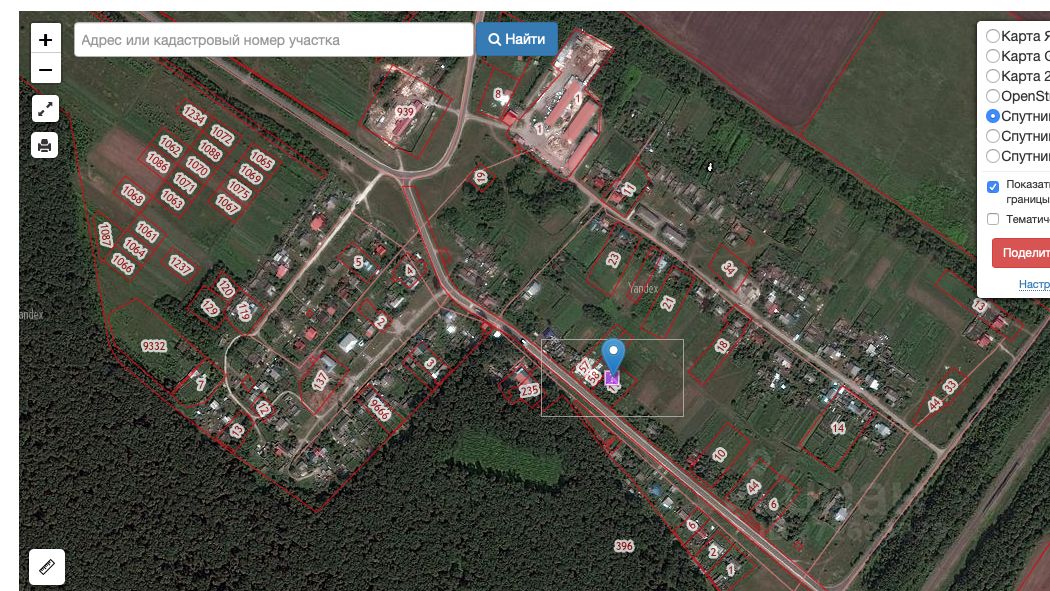The image size is (1050, 591).
Task: Select parcel labeled 235
Action: [x=529, y=391]
